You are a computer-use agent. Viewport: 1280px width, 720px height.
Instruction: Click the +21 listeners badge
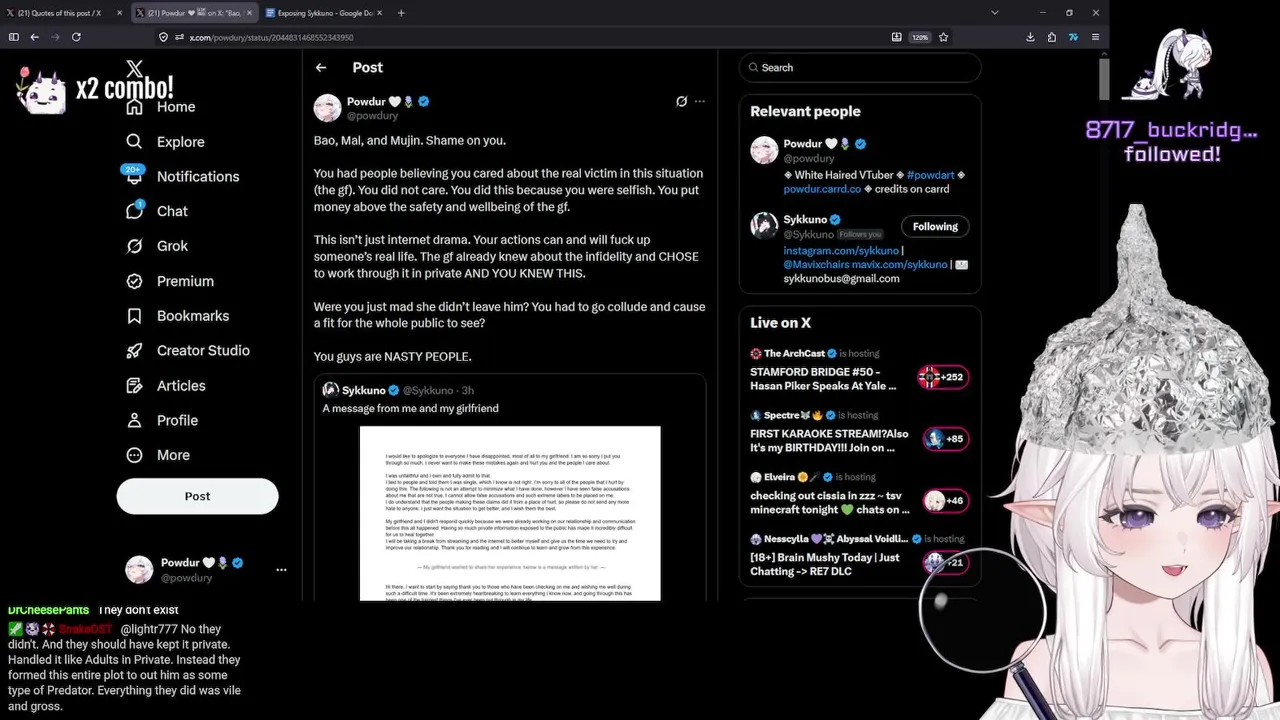point(945,563)
